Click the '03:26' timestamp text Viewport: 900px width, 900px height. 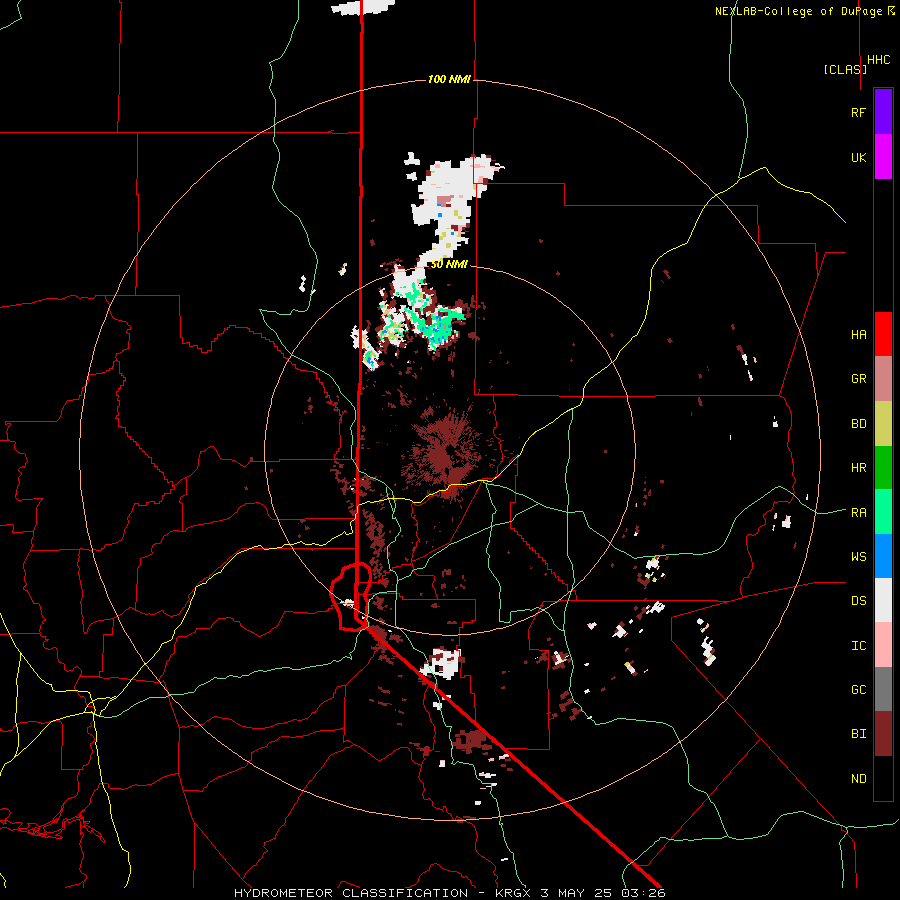coord(645,893)
